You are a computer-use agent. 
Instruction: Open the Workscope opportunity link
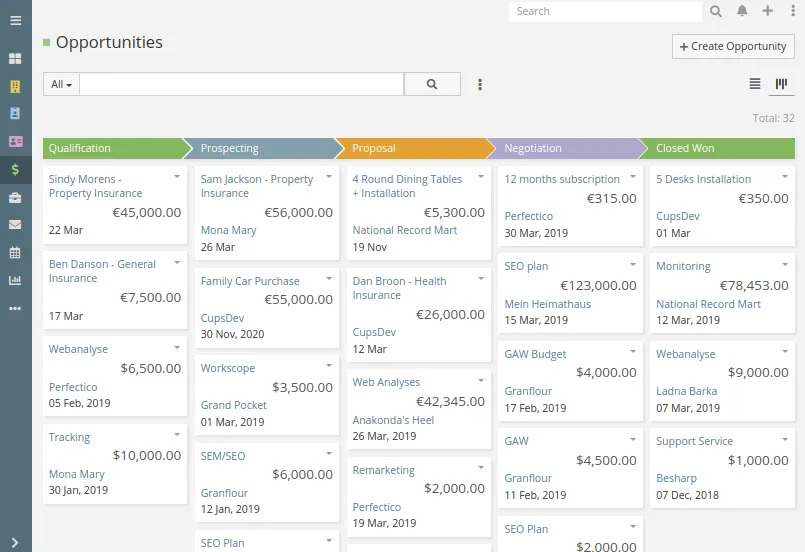click(x=228, y=368)
